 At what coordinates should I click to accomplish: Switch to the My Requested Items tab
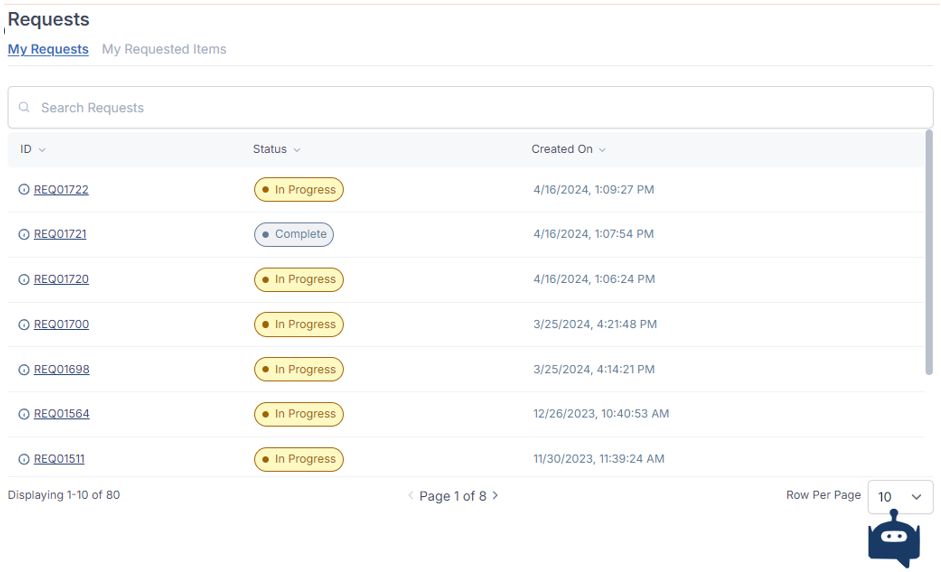164,49
